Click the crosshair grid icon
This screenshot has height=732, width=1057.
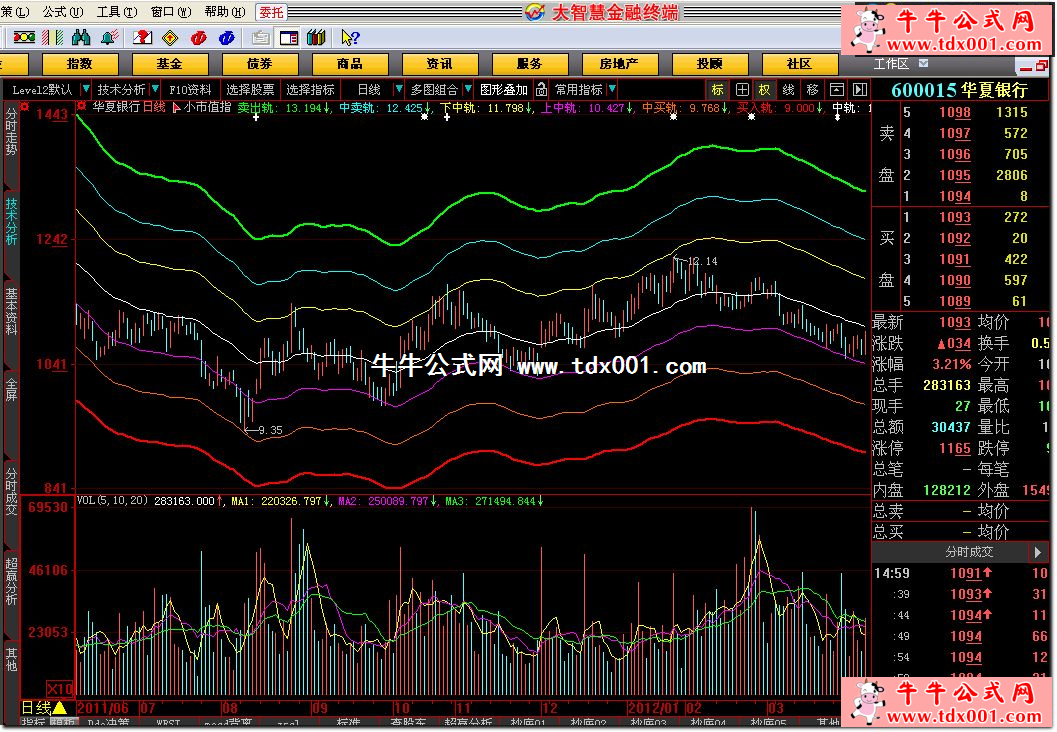(x=742, y=90)
